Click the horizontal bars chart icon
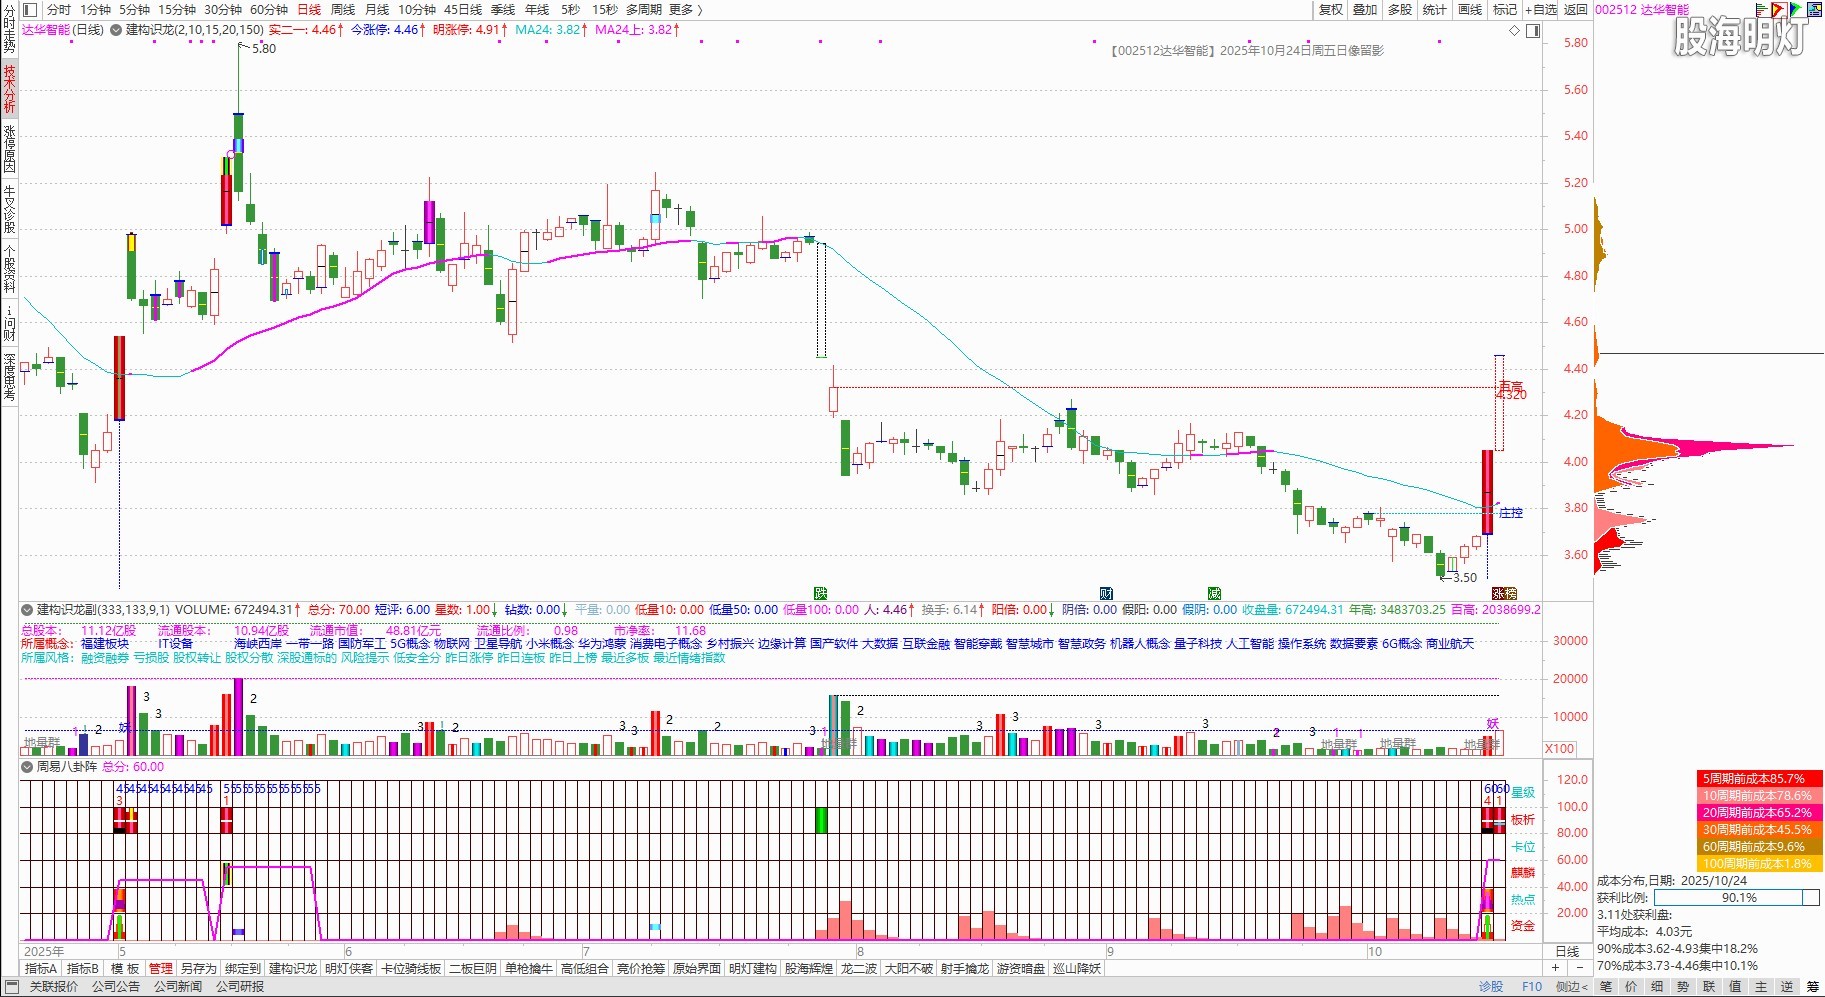 click(x=1761, y=9)
